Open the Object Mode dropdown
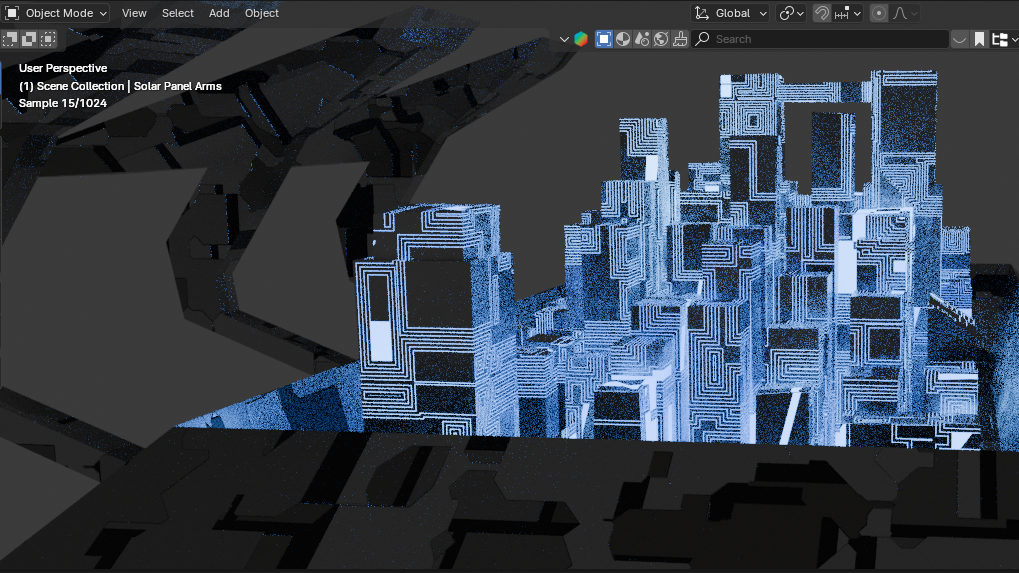 point(57,13)
